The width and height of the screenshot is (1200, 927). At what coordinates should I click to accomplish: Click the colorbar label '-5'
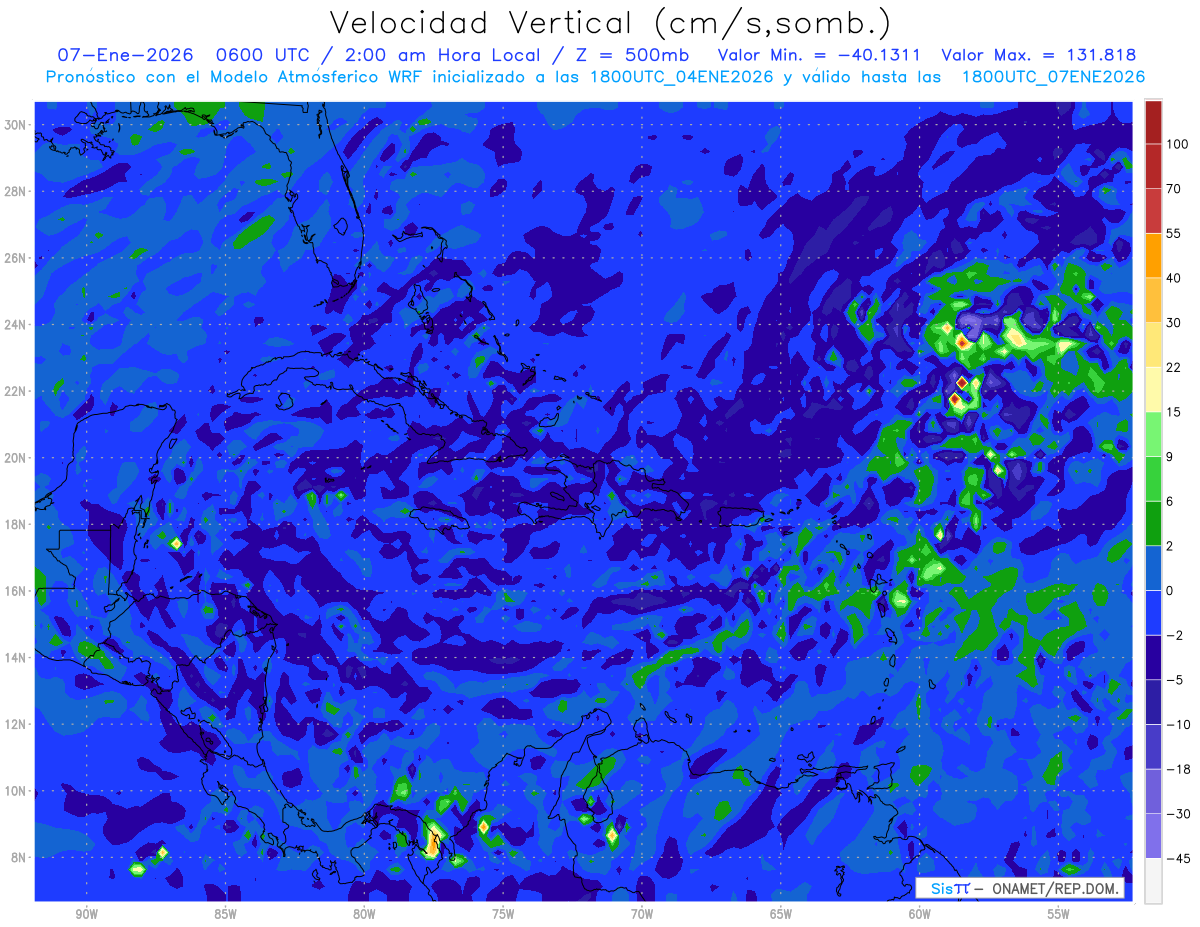(1173, 680)
